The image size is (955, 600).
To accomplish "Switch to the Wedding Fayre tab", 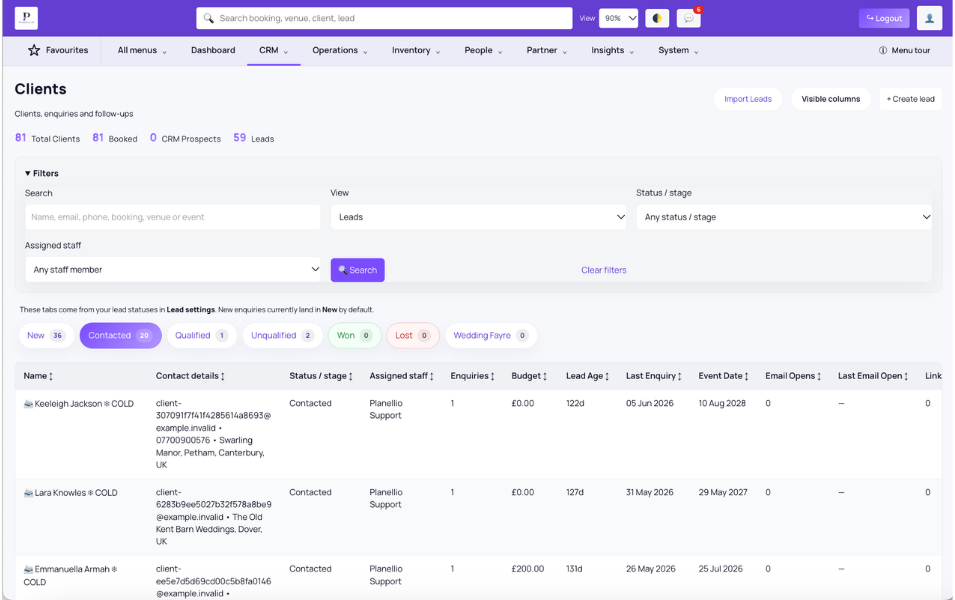I will pyautogui.click(x=491, y=336).
